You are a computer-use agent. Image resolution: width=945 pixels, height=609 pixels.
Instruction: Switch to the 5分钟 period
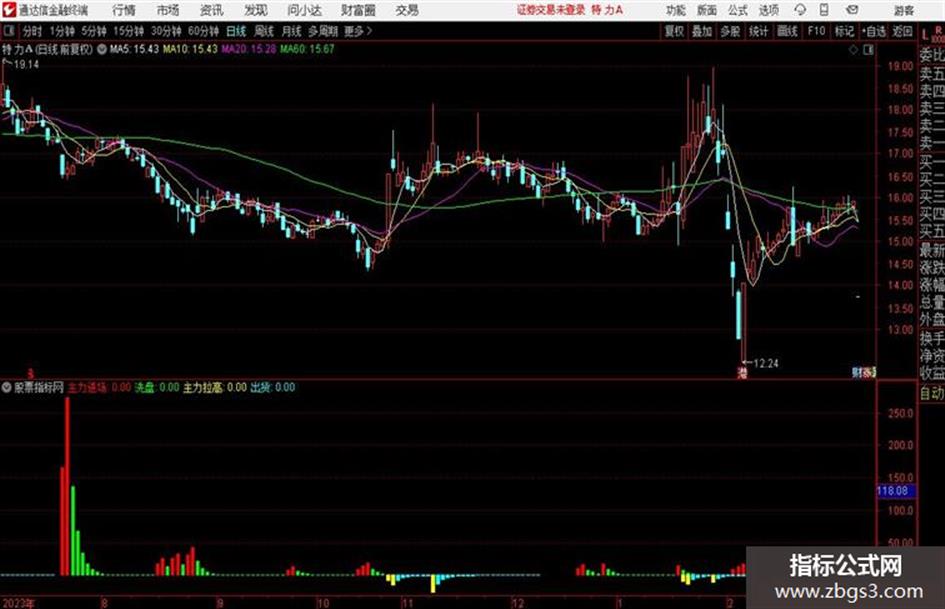click(94, 31)
